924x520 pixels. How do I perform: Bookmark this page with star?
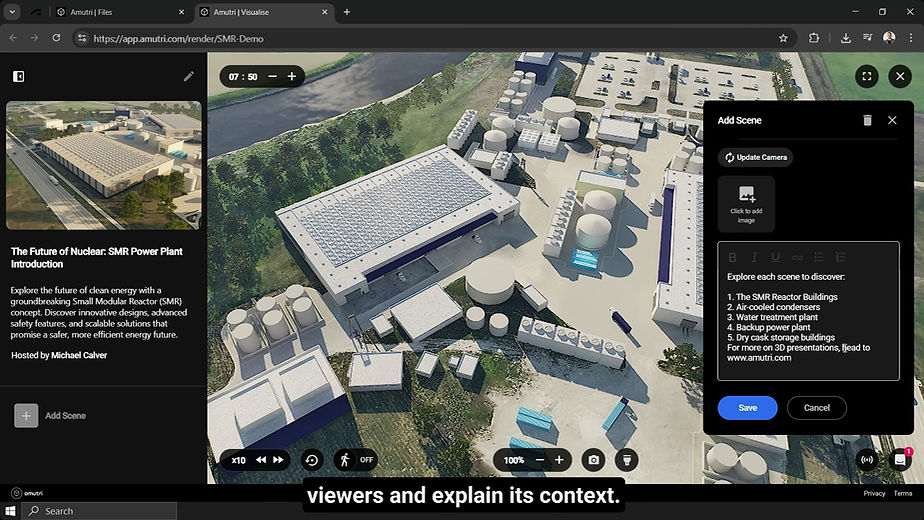click(783, 38)
